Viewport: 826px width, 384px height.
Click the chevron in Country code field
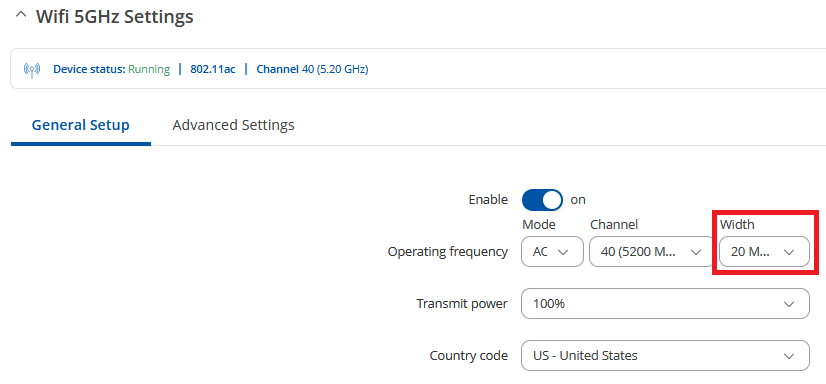789,356
